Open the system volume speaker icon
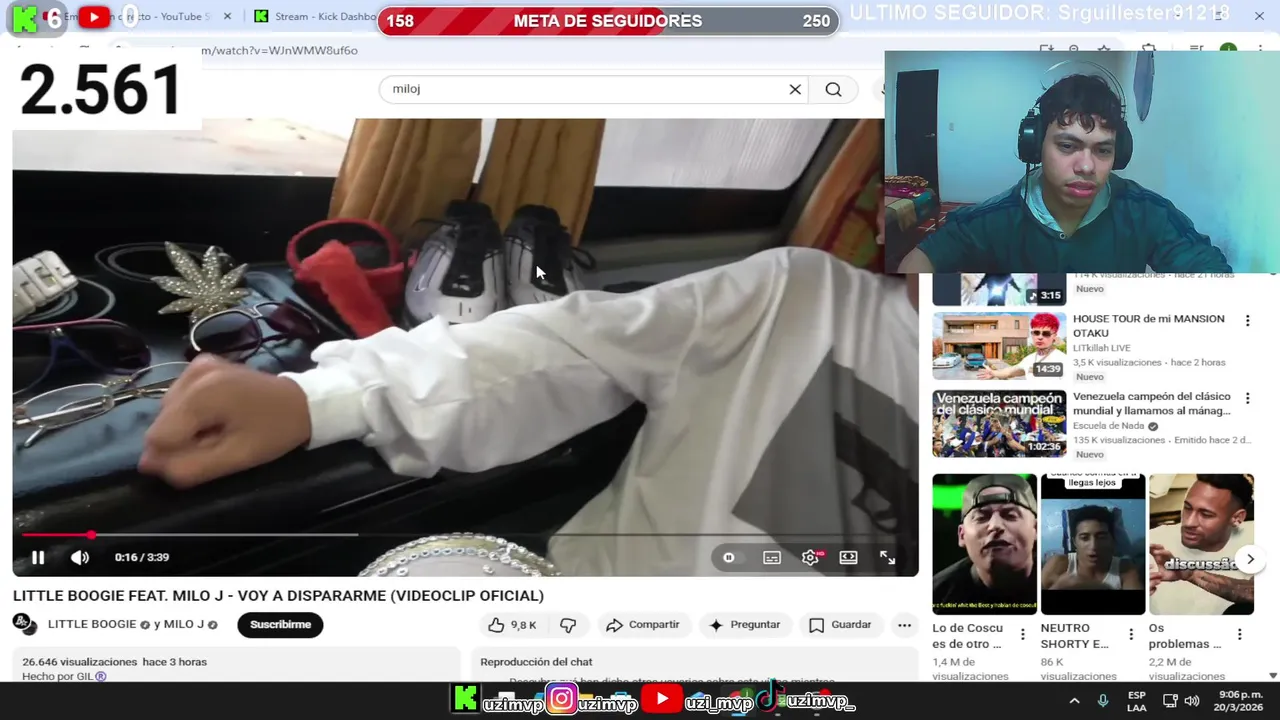Image resolution: width=1280 pixels, height=720 pixels. 1194,701
